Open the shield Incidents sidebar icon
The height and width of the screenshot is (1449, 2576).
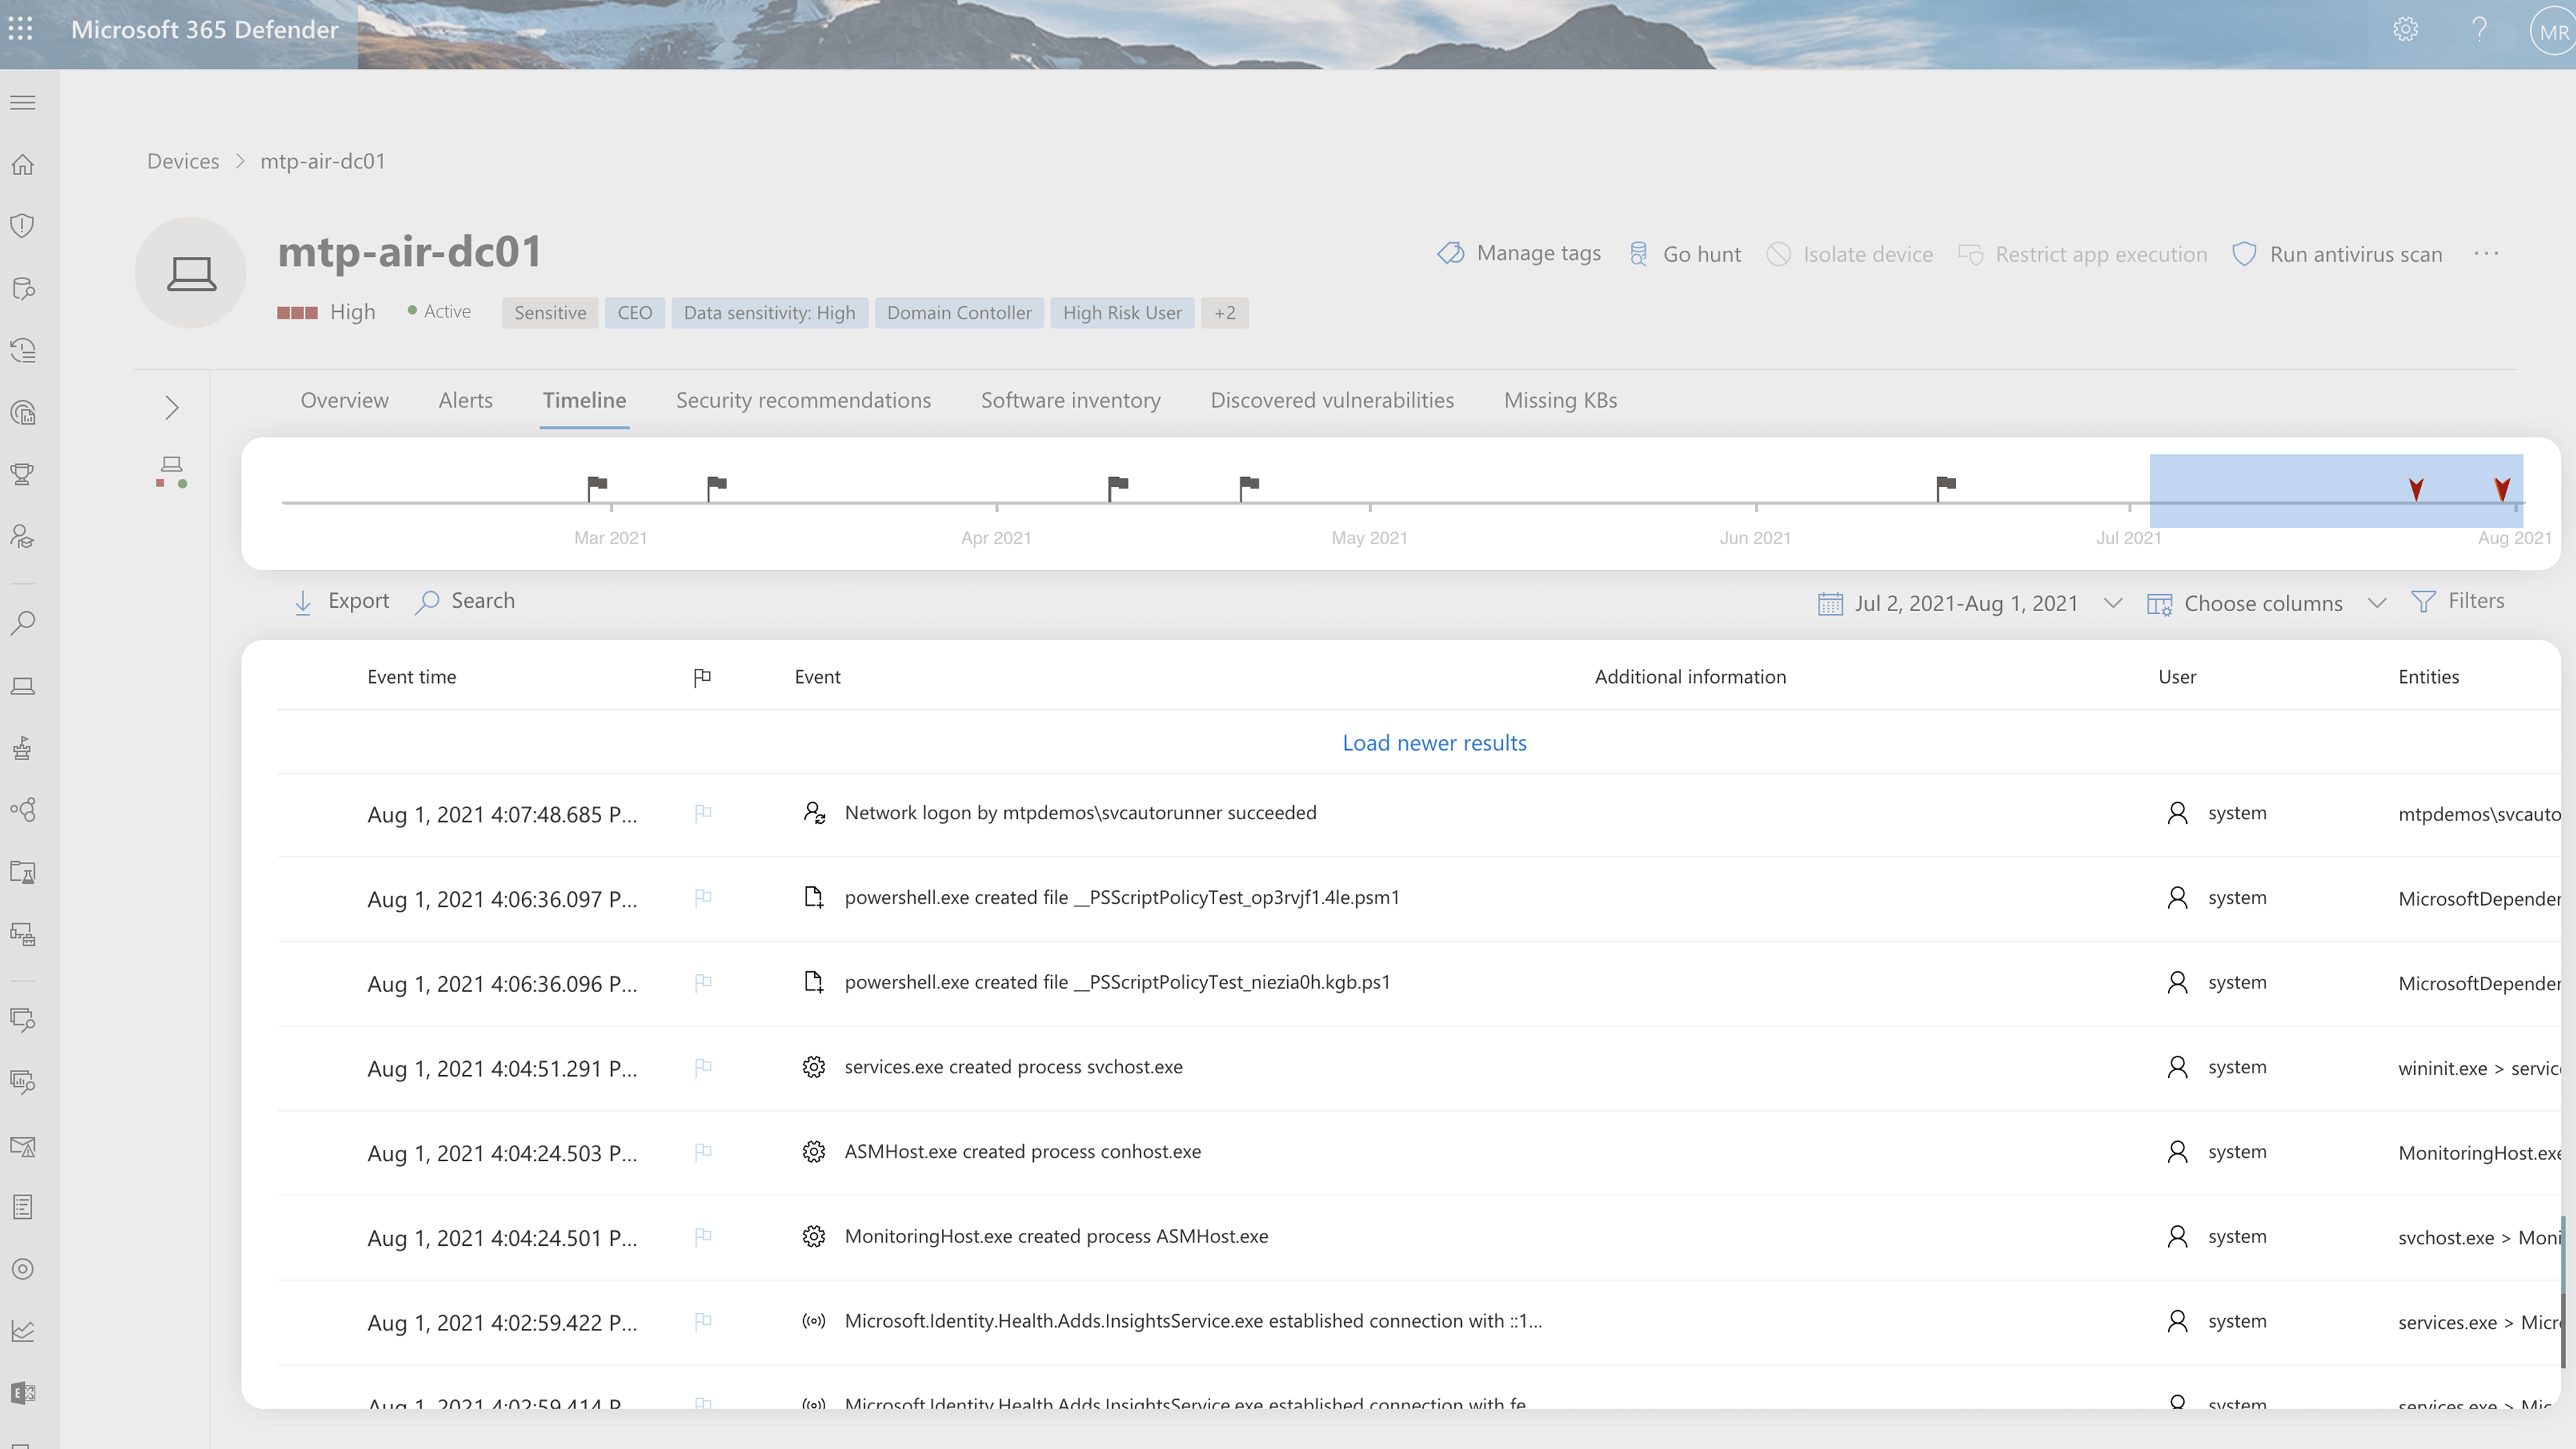click(x=22, y=226)
